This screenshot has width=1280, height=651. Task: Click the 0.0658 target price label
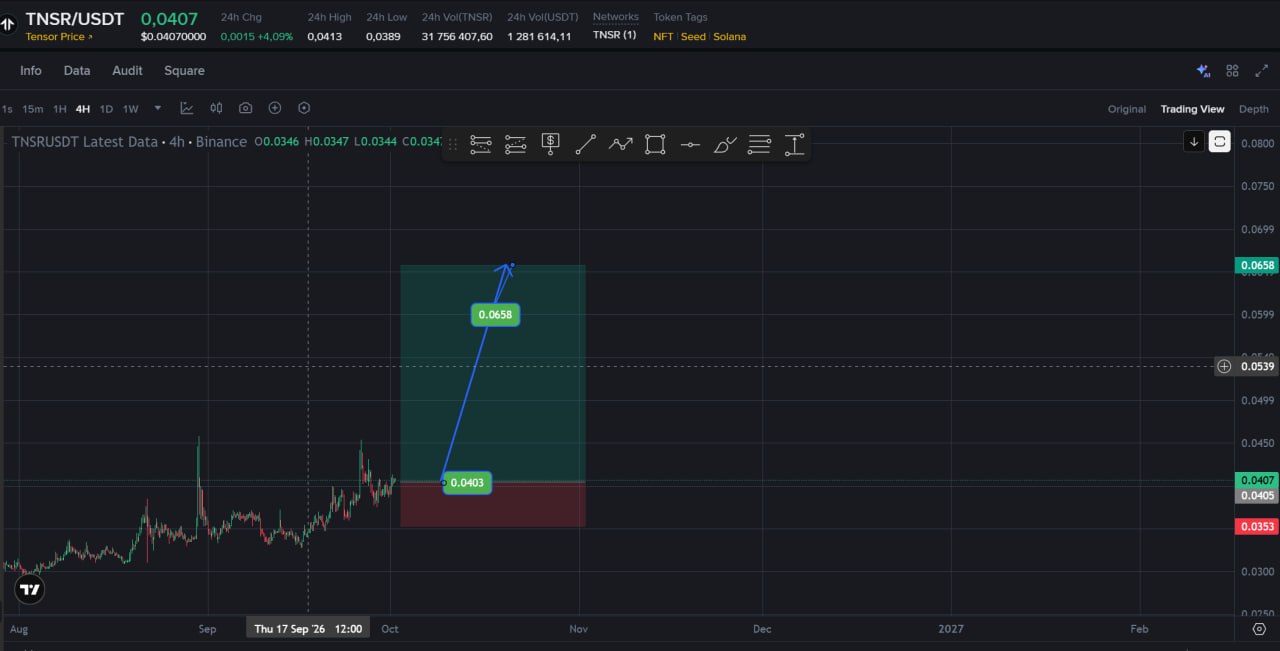tap(495, 315)
